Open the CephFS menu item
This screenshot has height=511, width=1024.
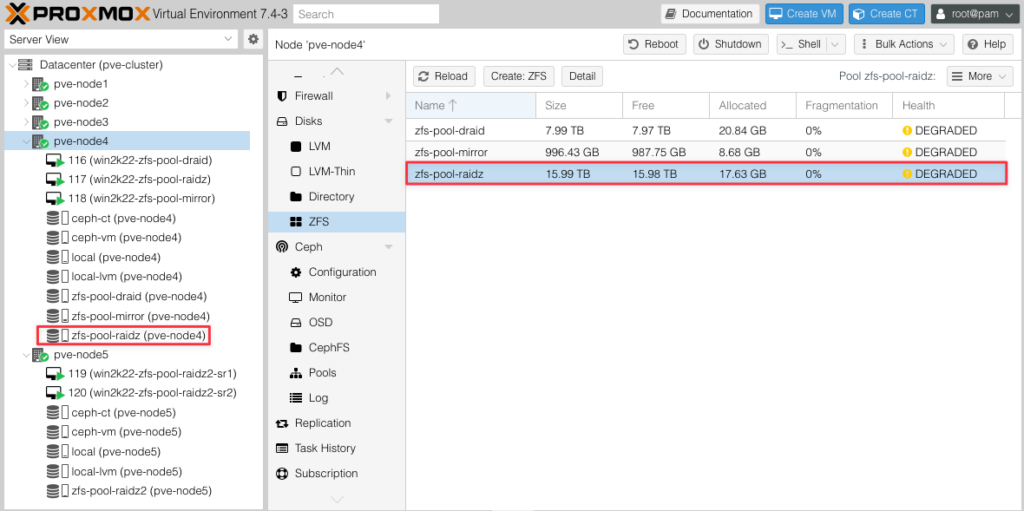click(x=336, y=348)
